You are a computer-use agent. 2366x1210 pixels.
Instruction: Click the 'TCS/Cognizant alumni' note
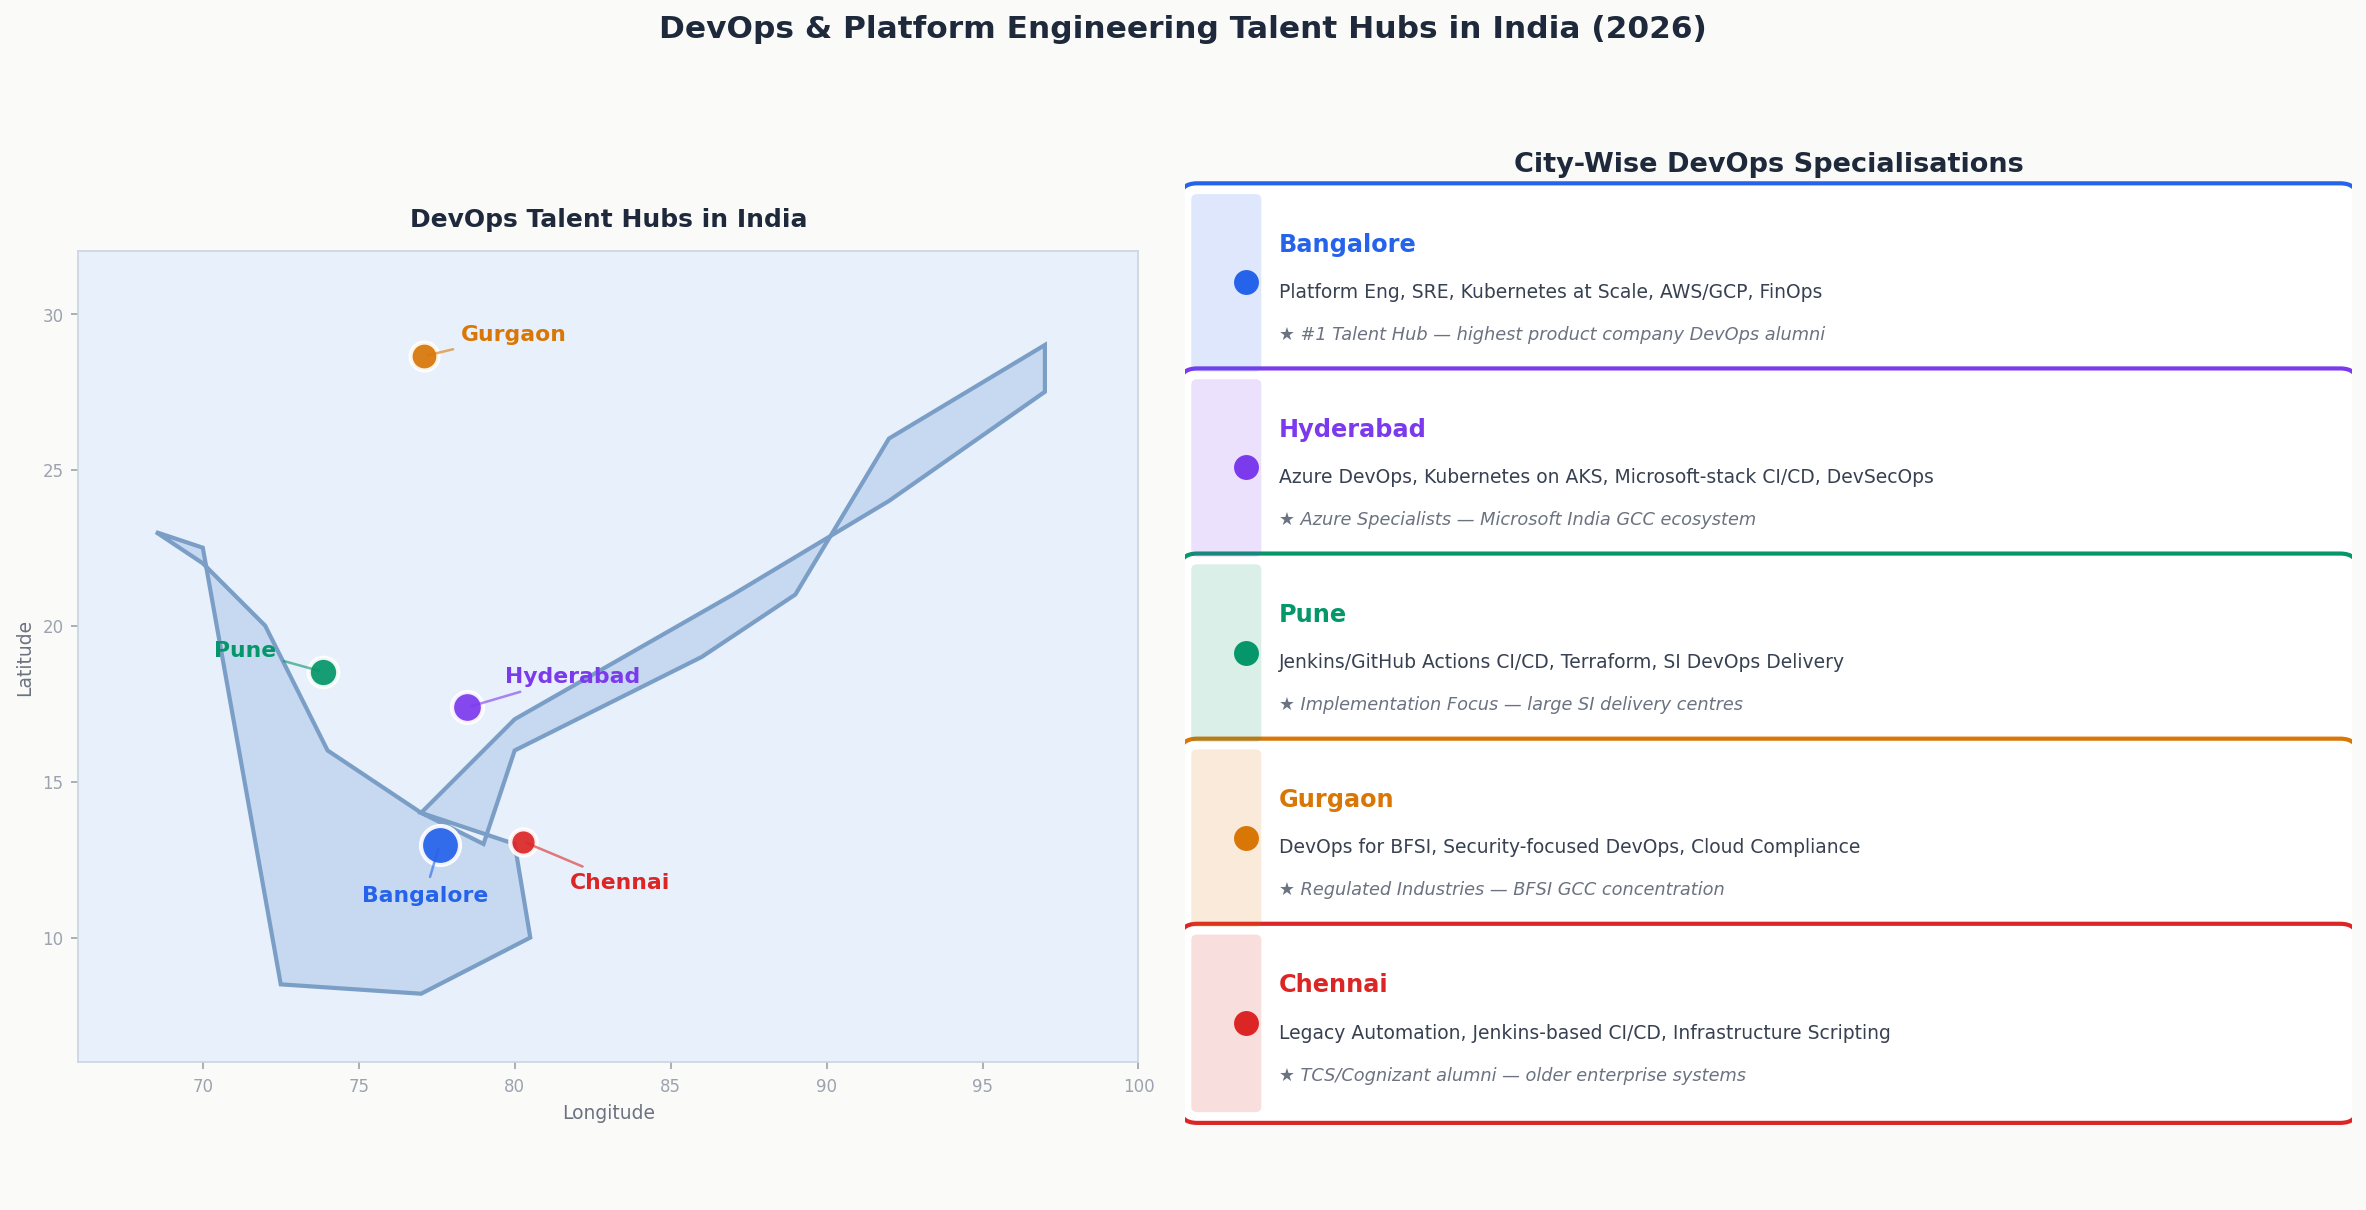click(x=1512, y=1075)
